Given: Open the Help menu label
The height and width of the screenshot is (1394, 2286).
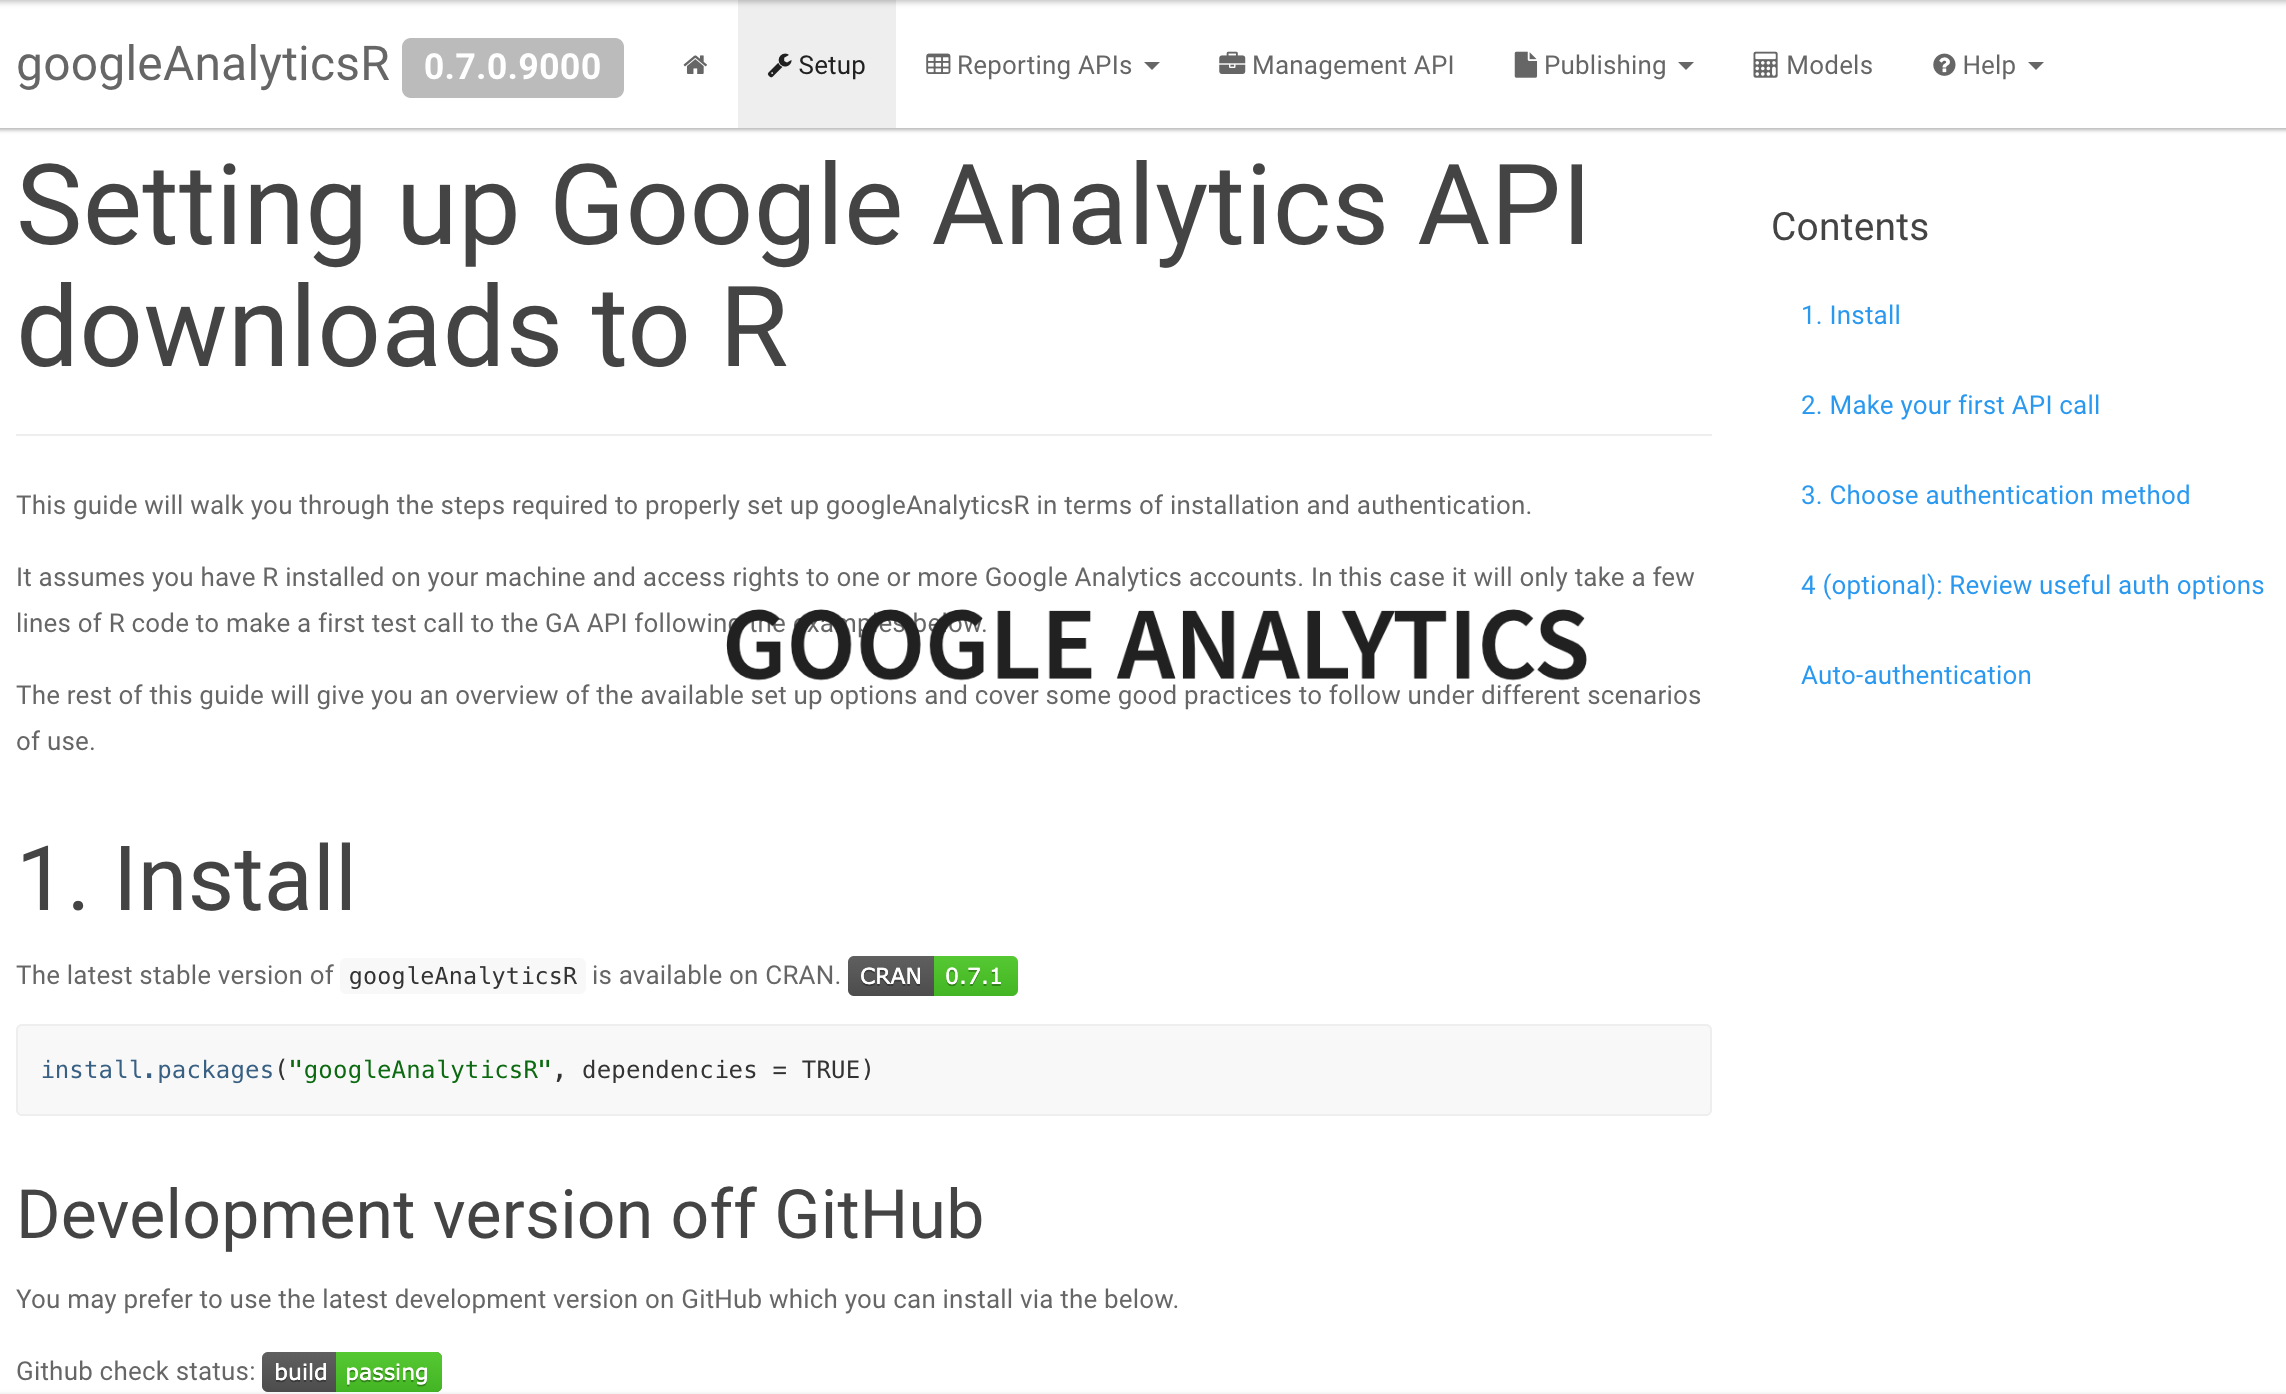Looking at the screenshot, I should pyautogui.click(x=1989, y=65).
